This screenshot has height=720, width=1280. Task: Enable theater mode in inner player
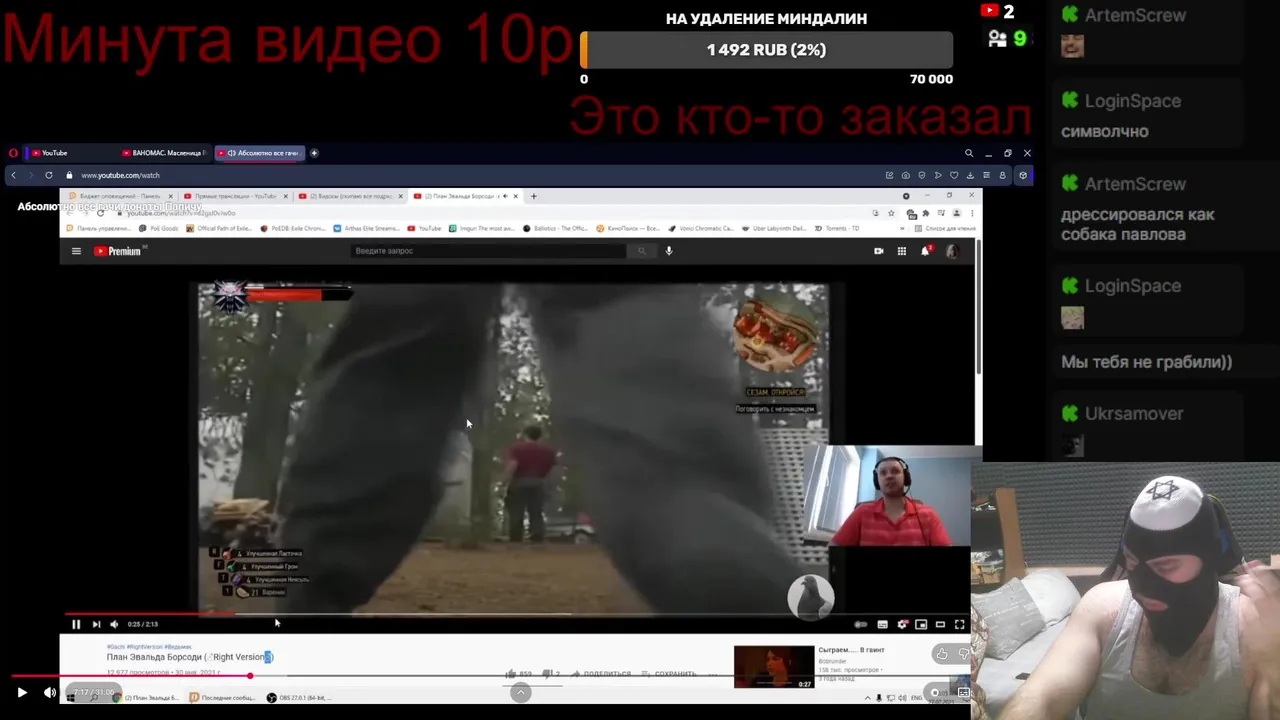[x=940, y=624]
